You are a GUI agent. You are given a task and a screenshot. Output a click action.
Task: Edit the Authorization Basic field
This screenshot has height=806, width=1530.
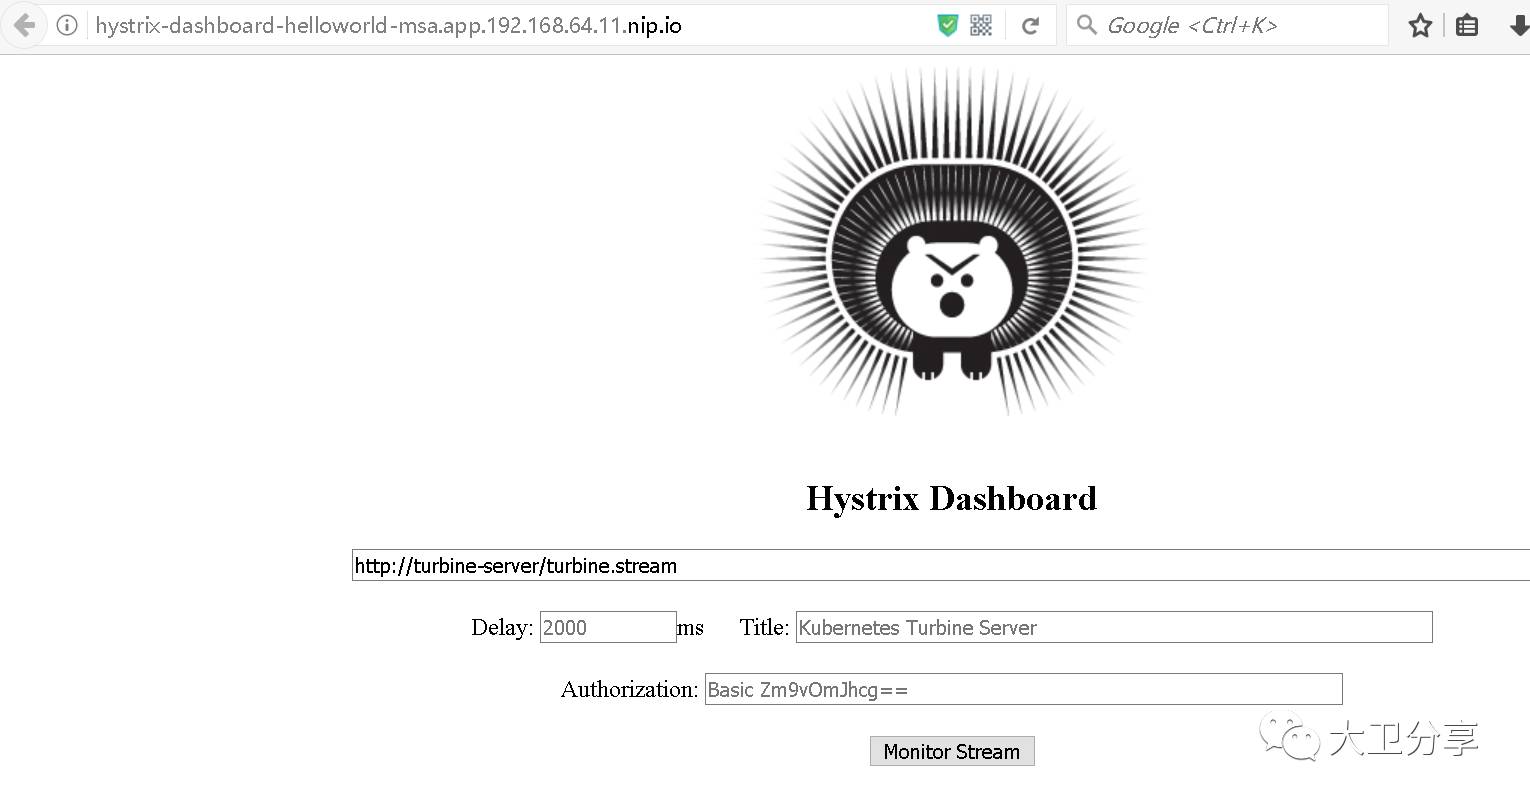point(1023,689)
